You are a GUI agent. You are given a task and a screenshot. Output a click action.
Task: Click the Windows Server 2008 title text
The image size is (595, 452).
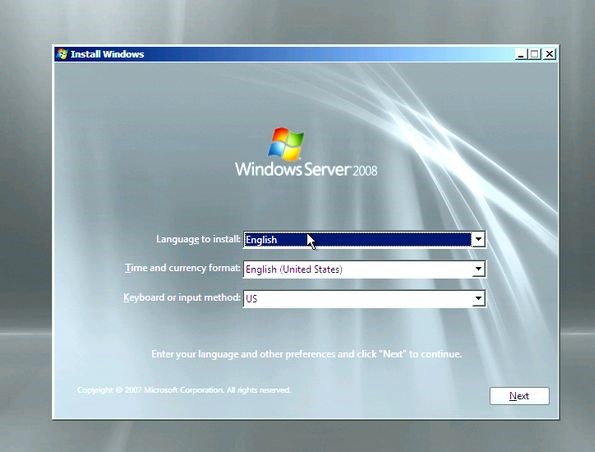(306, 169)
